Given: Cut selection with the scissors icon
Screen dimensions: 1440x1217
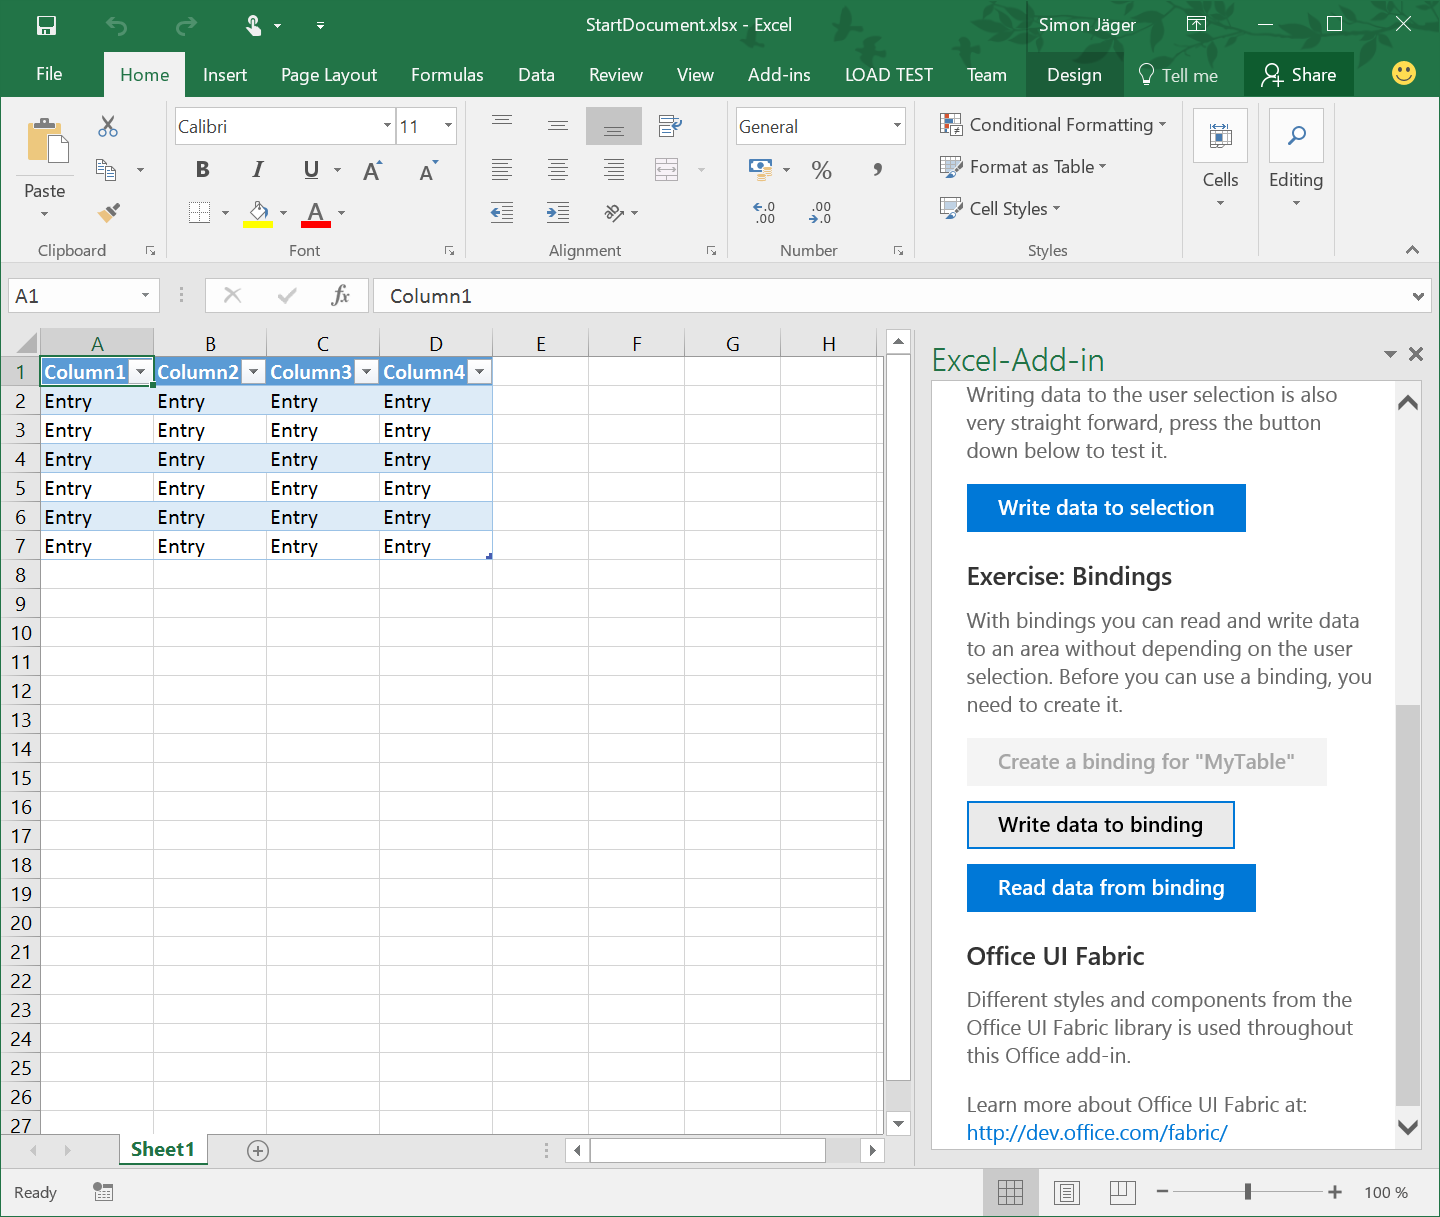Looking at the screenshot, I should [x=108, y=127].
